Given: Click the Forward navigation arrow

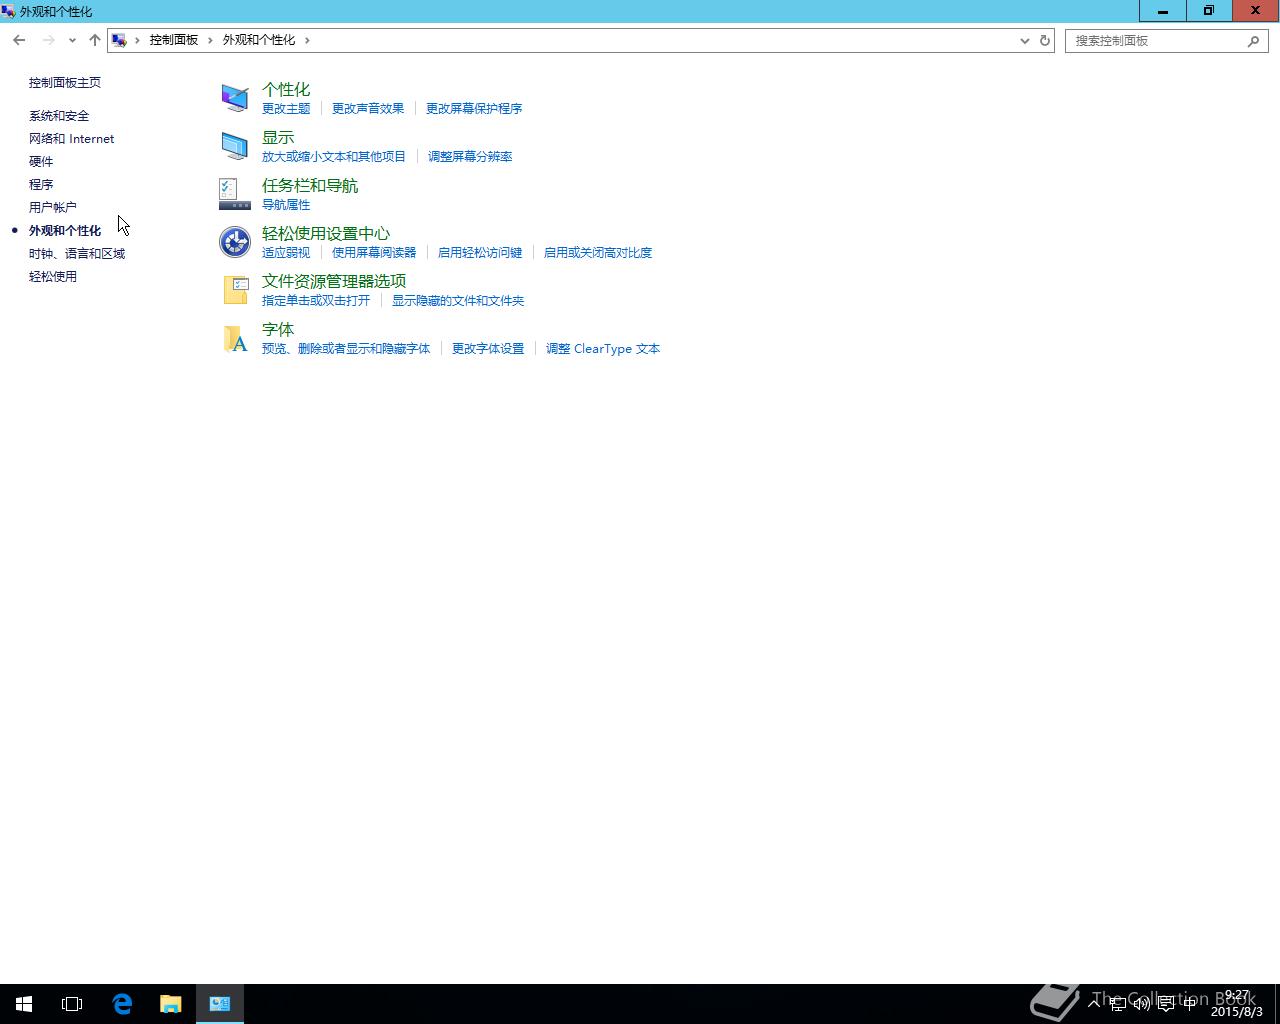Looking at the screenshot, I should point(48,40).
